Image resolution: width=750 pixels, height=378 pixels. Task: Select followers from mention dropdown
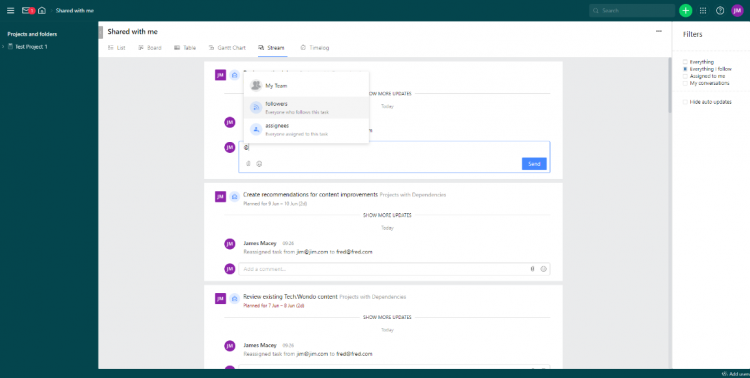pyautogui.click(x=306, y=108)
